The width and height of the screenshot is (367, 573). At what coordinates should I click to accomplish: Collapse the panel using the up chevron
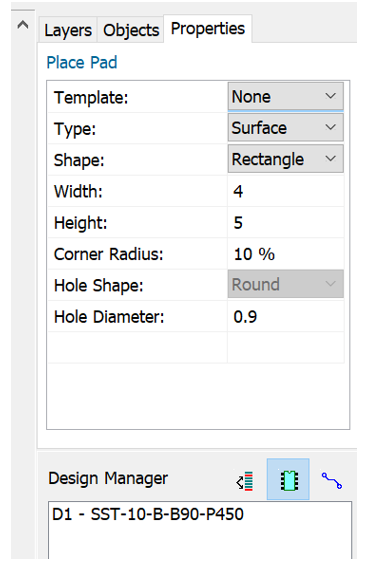[23, 25]
